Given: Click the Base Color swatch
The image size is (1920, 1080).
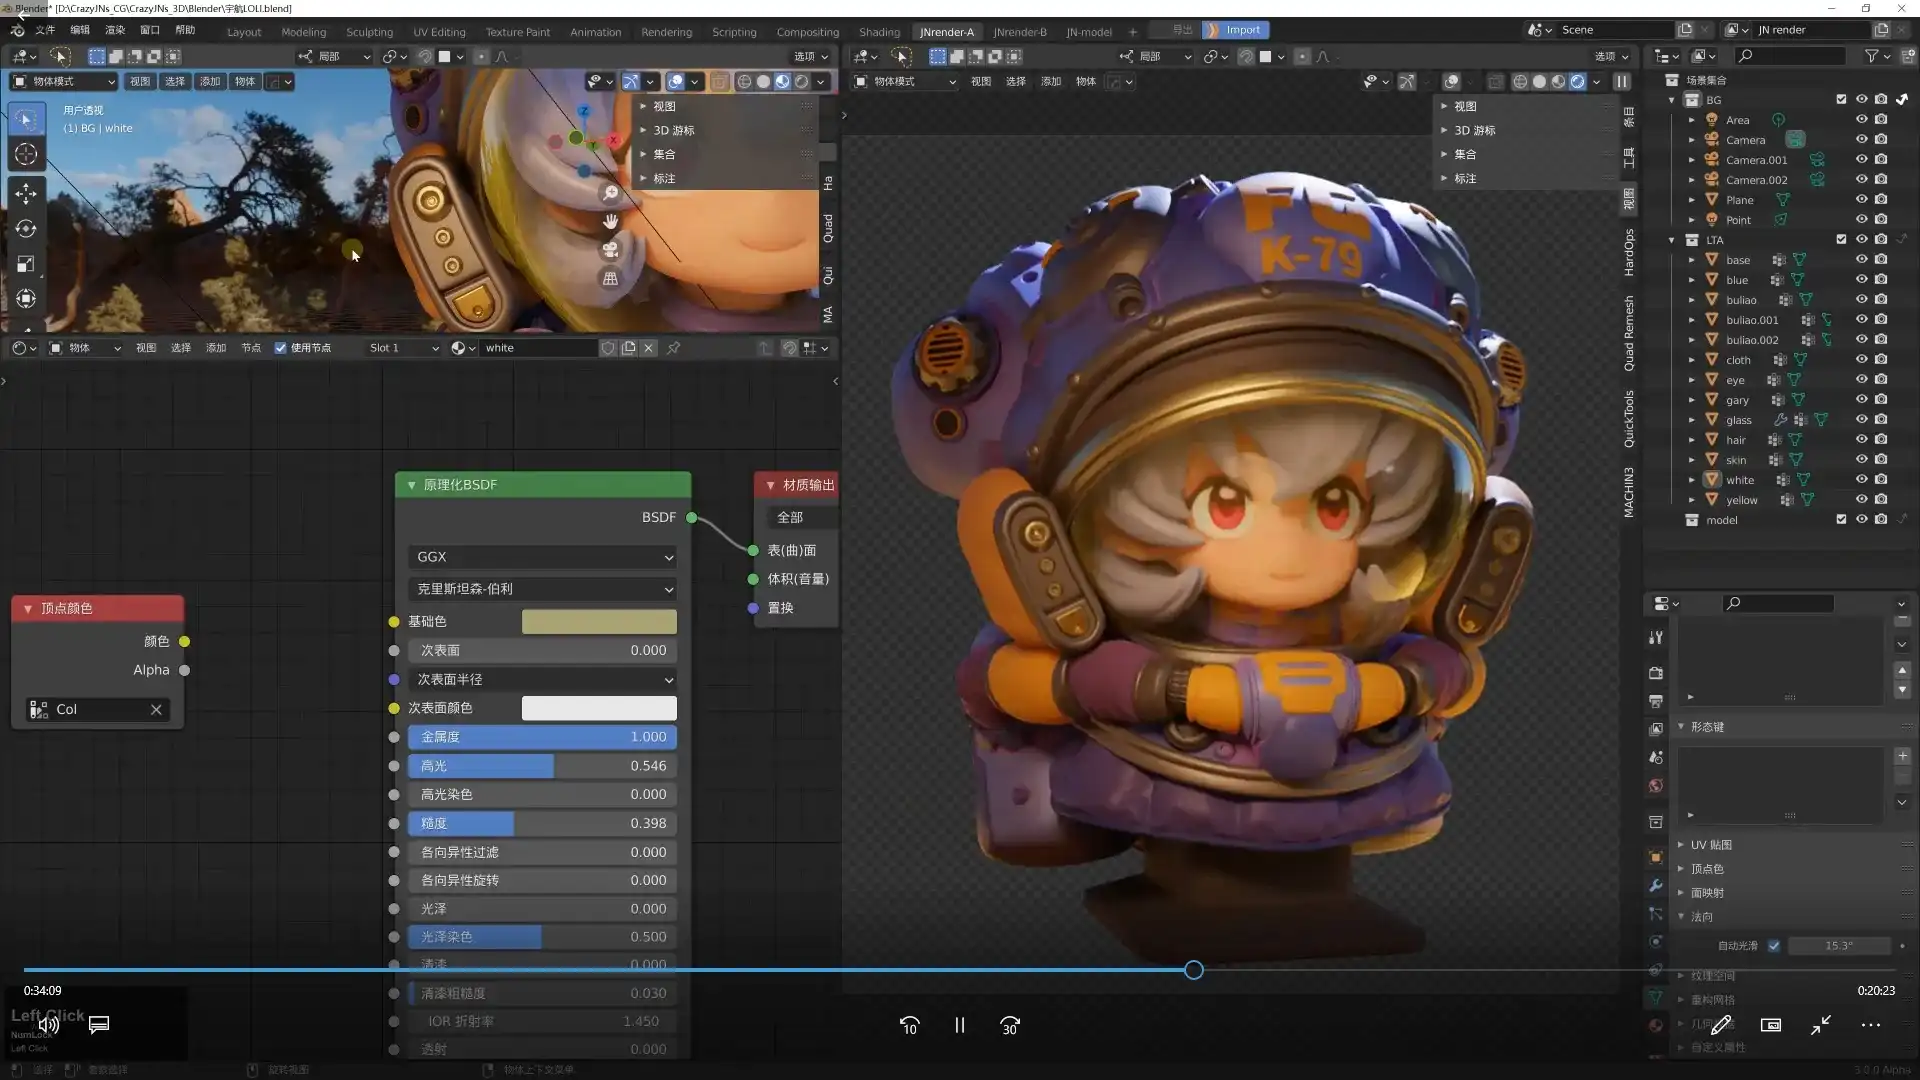Looking at the screenshot, I should click(x=599, y=621).
